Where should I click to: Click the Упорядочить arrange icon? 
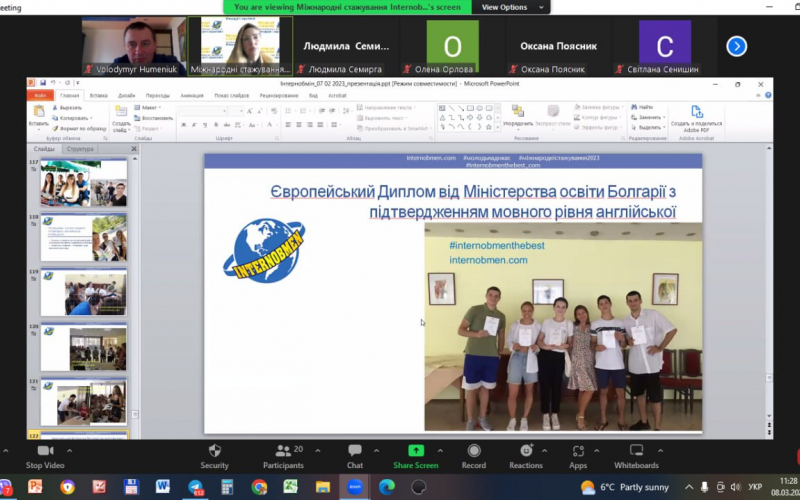click(x=518, y=111)
